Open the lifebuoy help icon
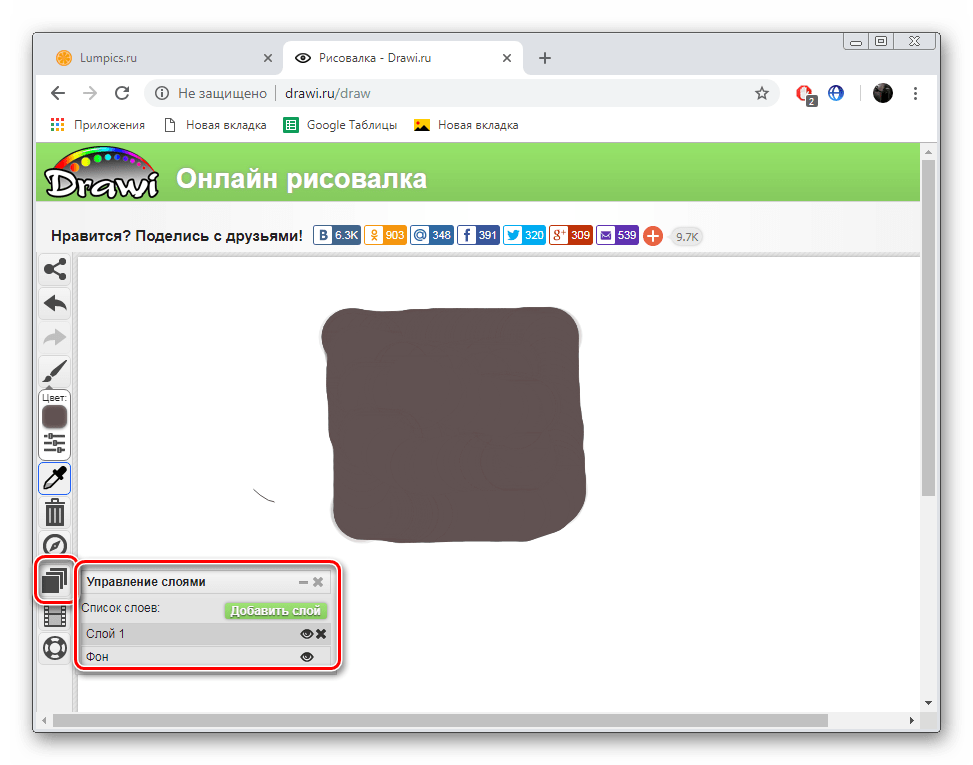Image resolution: width=973 pixels, height=765 pixels. [54, 648]
